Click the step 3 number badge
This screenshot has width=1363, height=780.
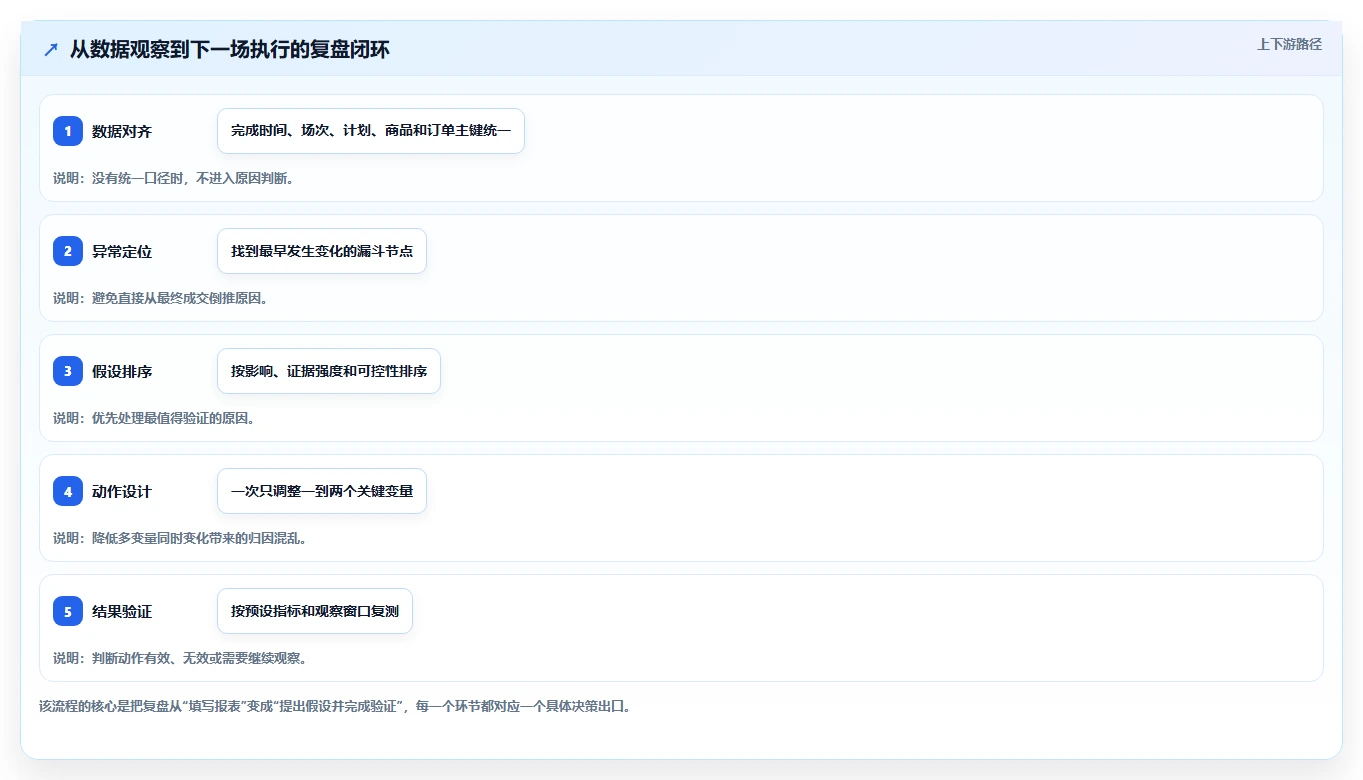click(x=68, y=371)
